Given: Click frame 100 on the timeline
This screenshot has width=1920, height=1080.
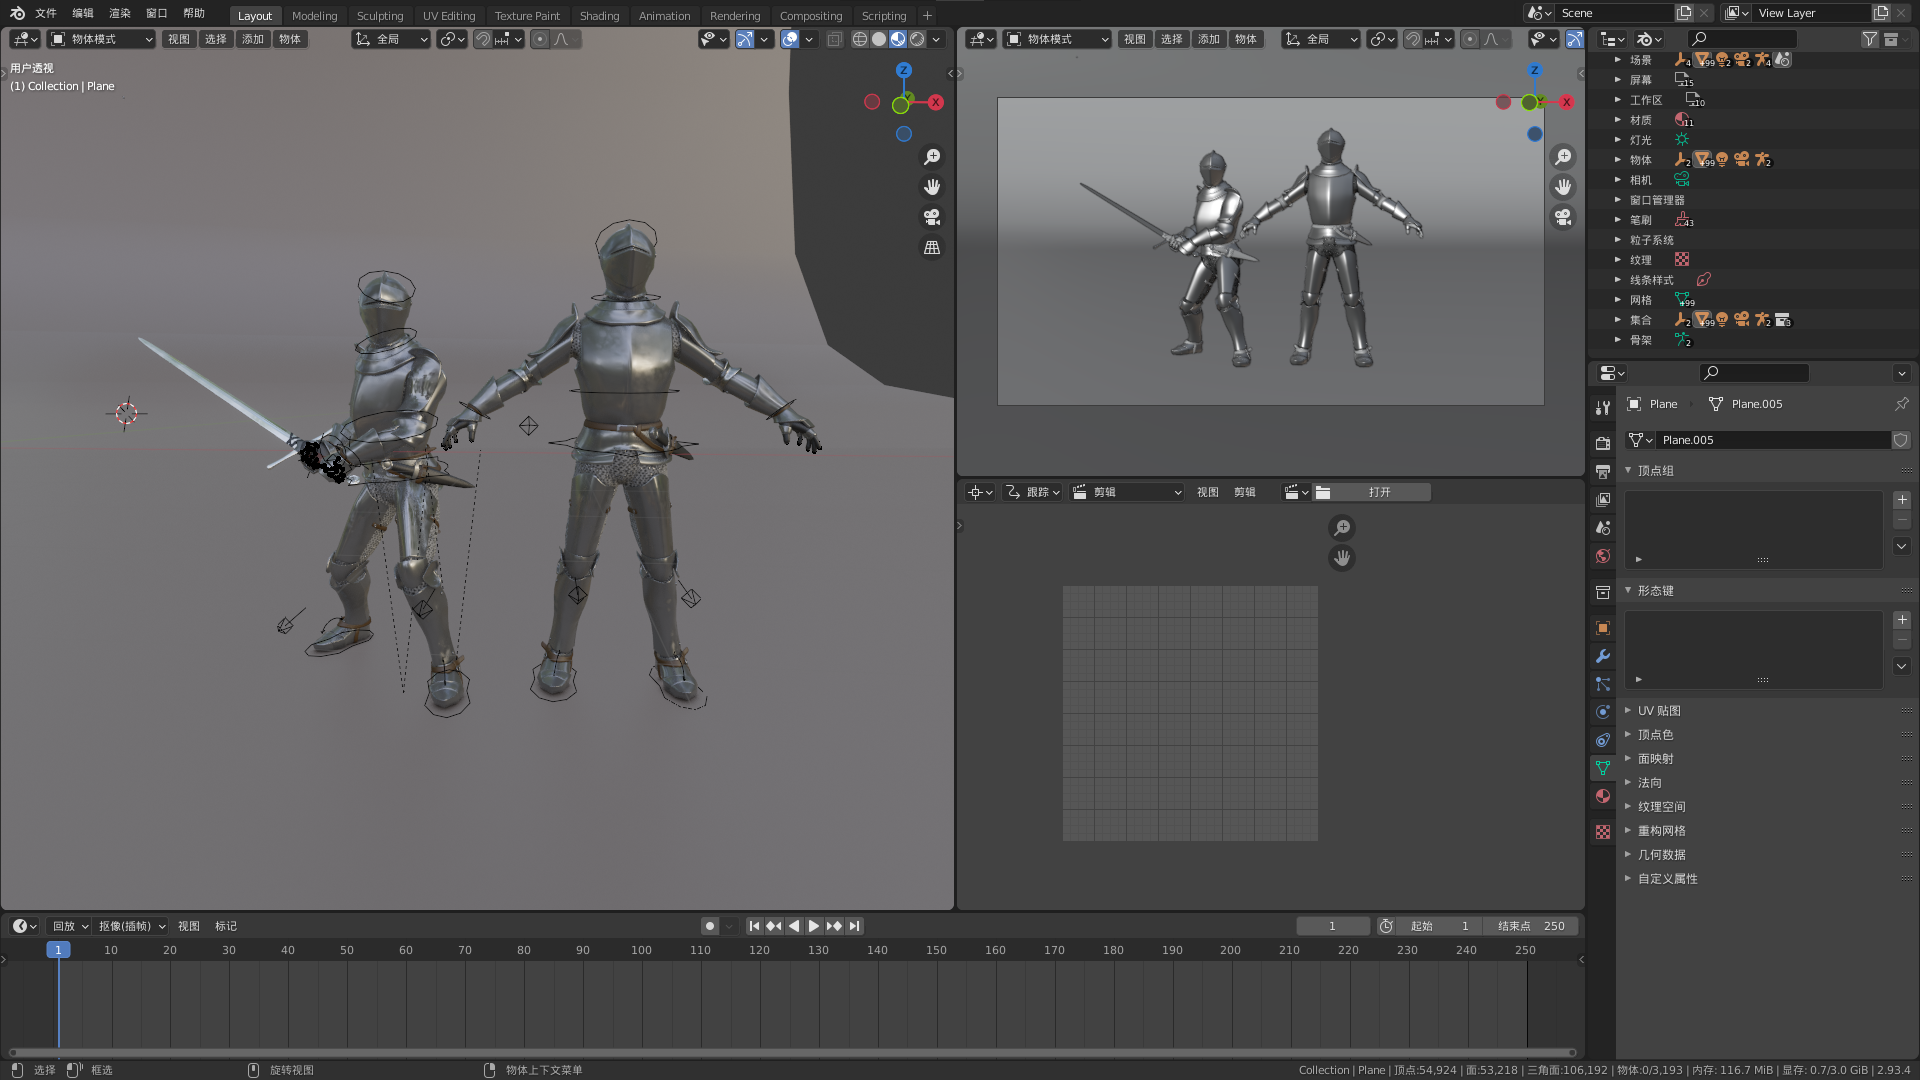Looking at the screenshot, I should [641, 950].
